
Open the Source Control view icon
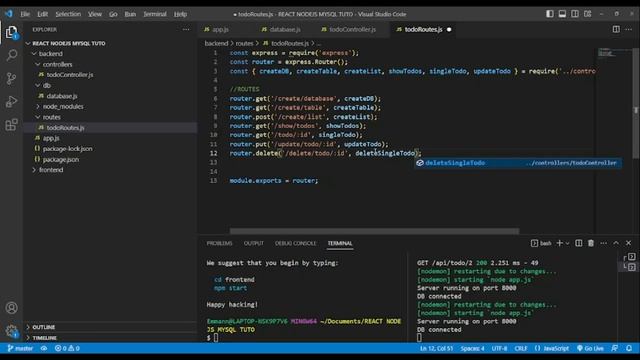click(11, 78)
